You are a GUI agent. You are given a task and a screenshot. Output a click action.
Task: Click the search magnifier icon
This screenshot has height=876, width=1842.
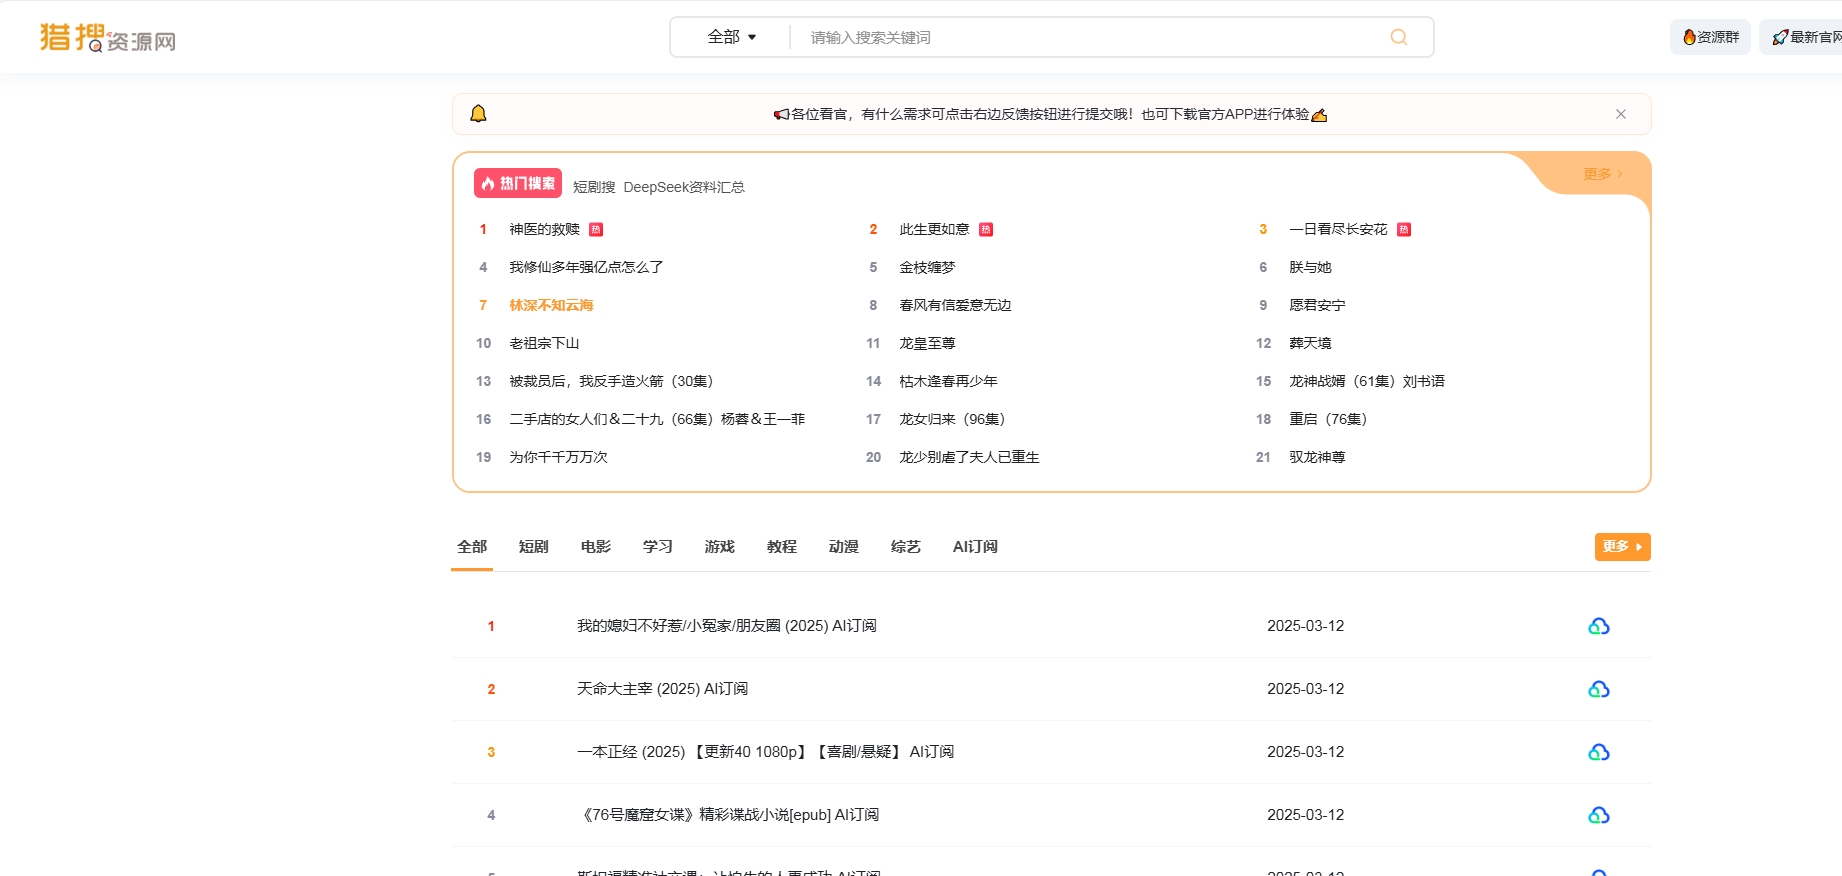click(x=1398, y=37)
